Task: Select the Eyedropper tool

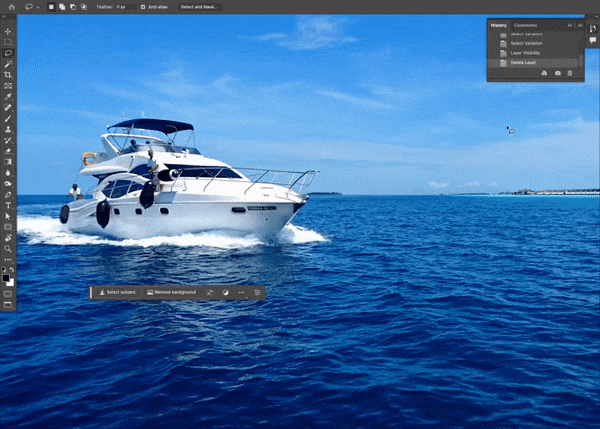Action: [x=8, y=96]
